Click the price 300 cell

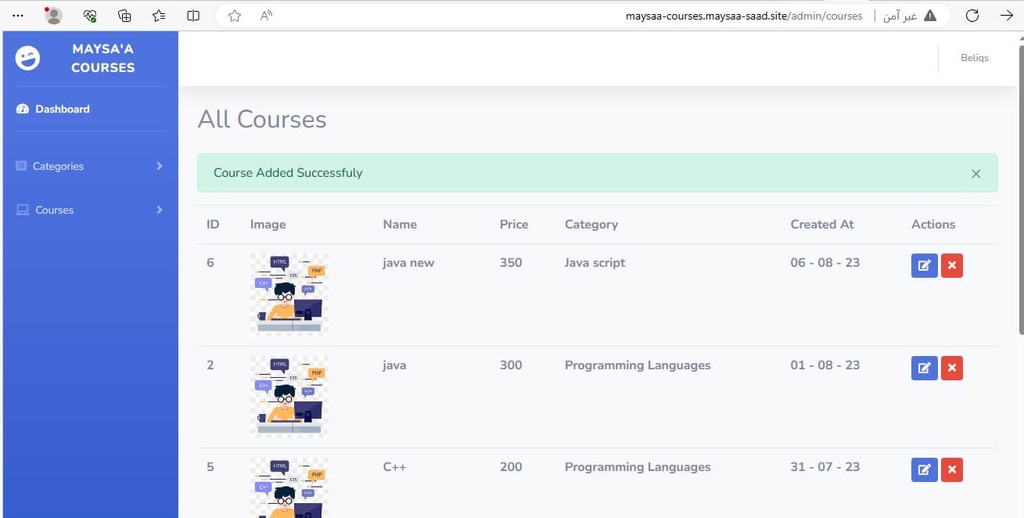click(511, 365)
